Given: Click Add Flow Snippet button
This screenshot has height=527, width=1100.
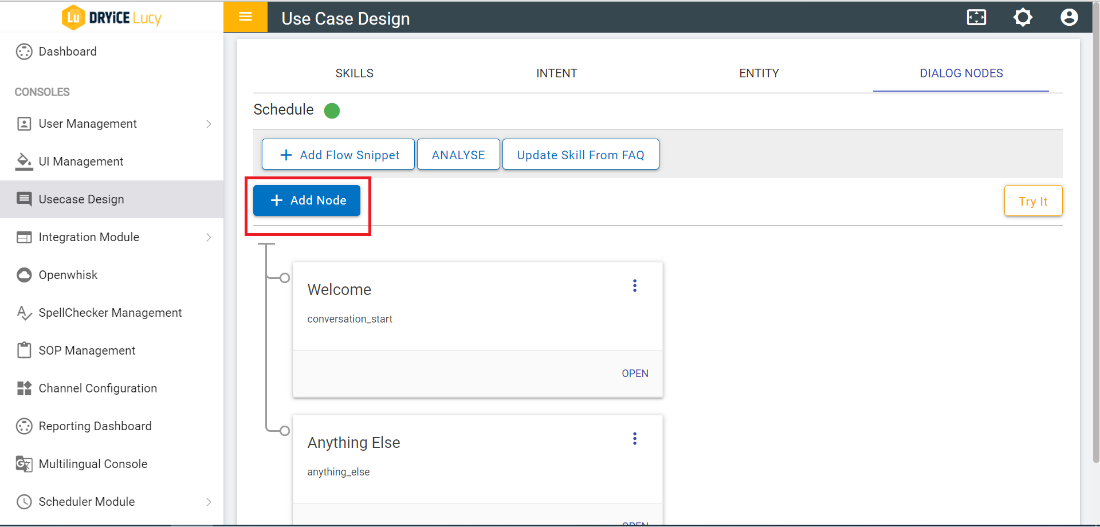Looking at the screenshot, I should [338, 155].
